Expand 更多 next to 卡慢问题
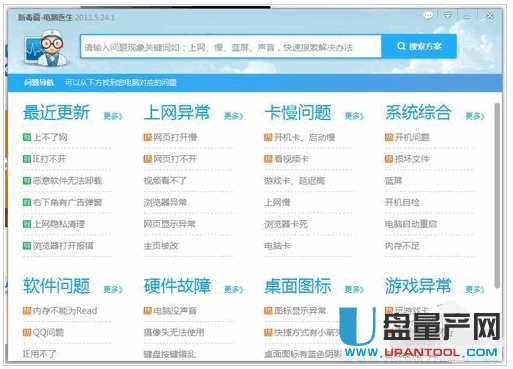 [354, 116]
